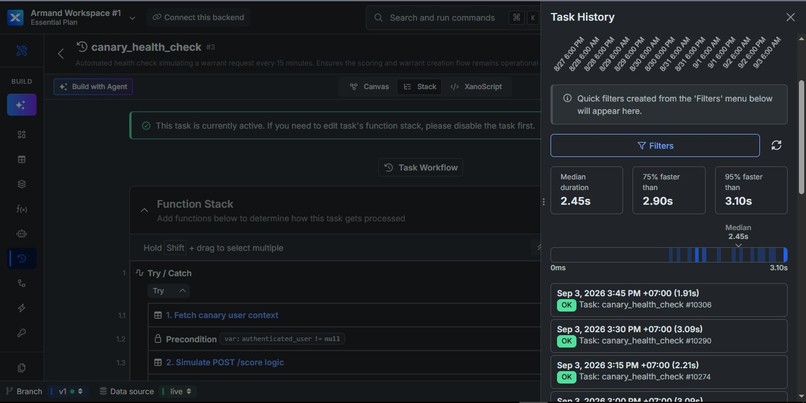Open the Filters menu button
The width and height of the screenshot is (806, 403).
[655, 145]
